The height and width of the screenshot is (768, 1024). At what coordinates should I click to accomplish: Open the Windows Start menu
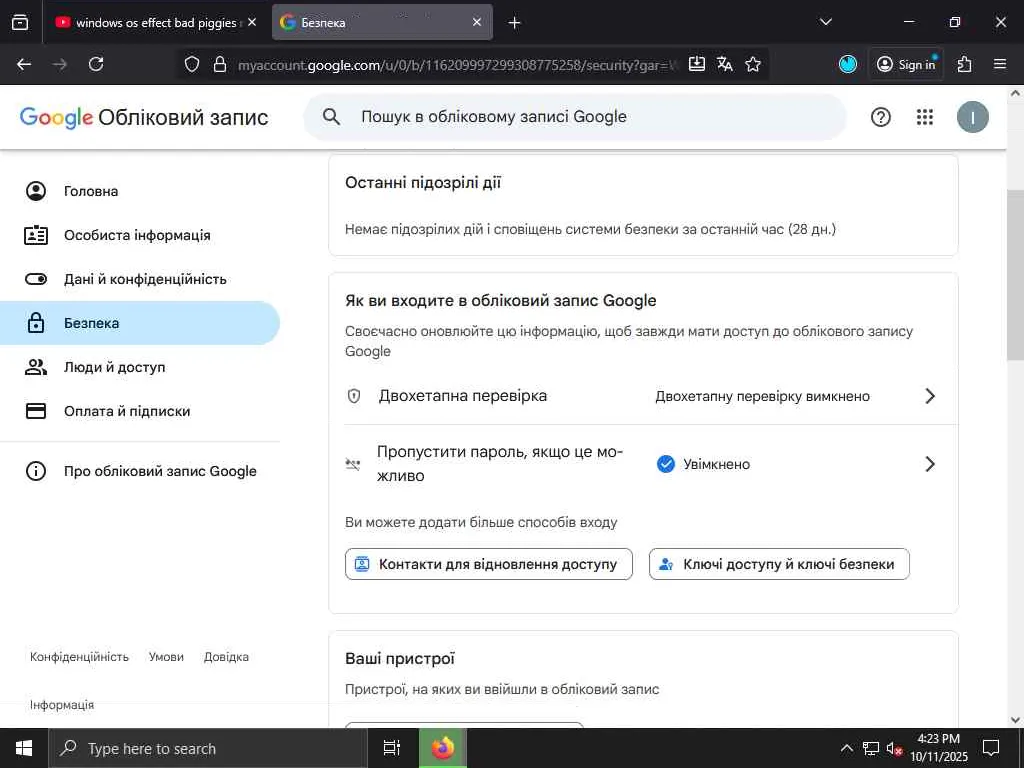click(x=24, y=748)
